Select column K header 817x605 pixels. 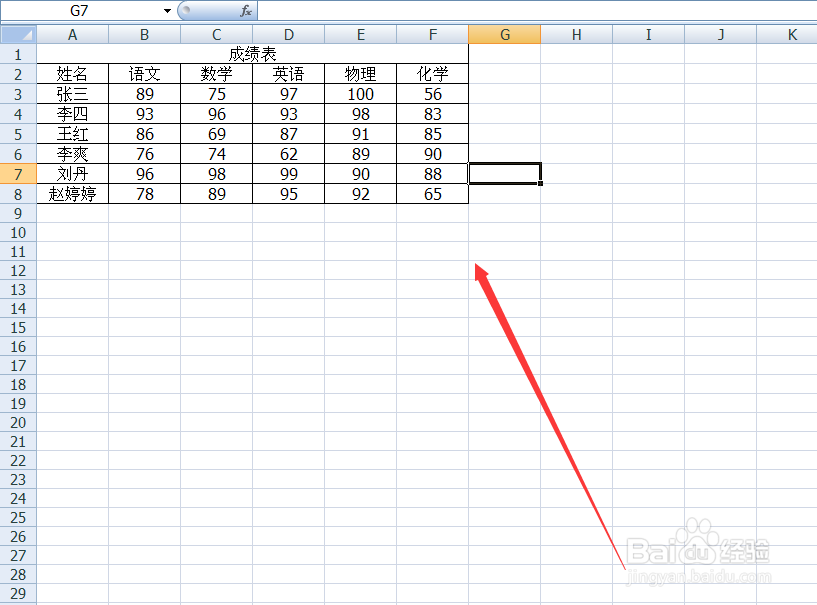point(787,34)
